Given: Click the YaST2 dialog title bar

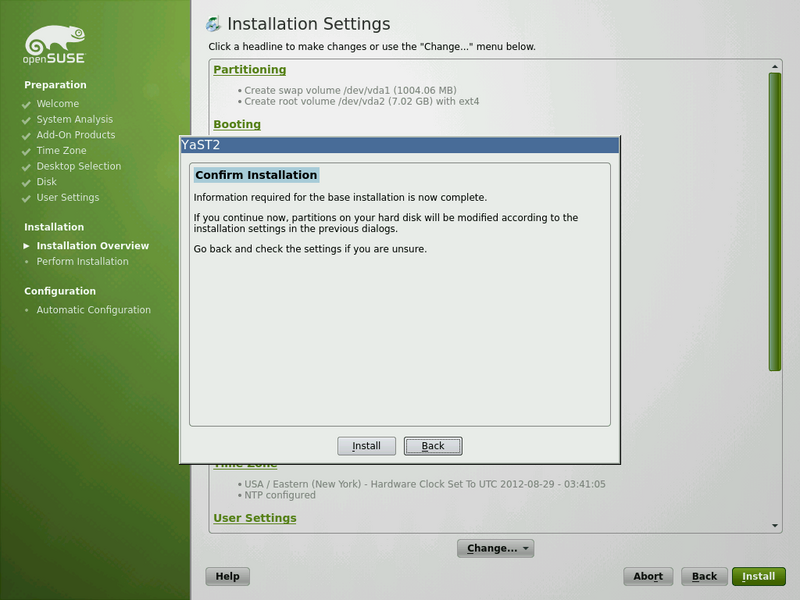Looking at the screenshot, I should [x=399, y=145].
